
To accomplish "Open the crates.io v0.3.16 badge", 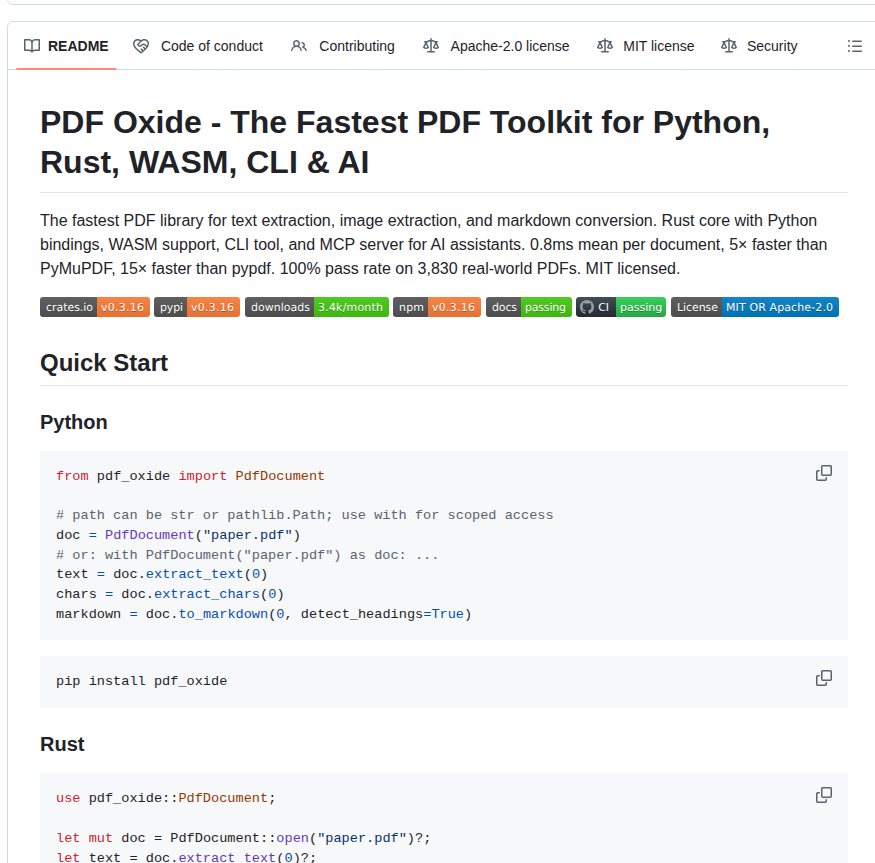I will click(95, 307).
